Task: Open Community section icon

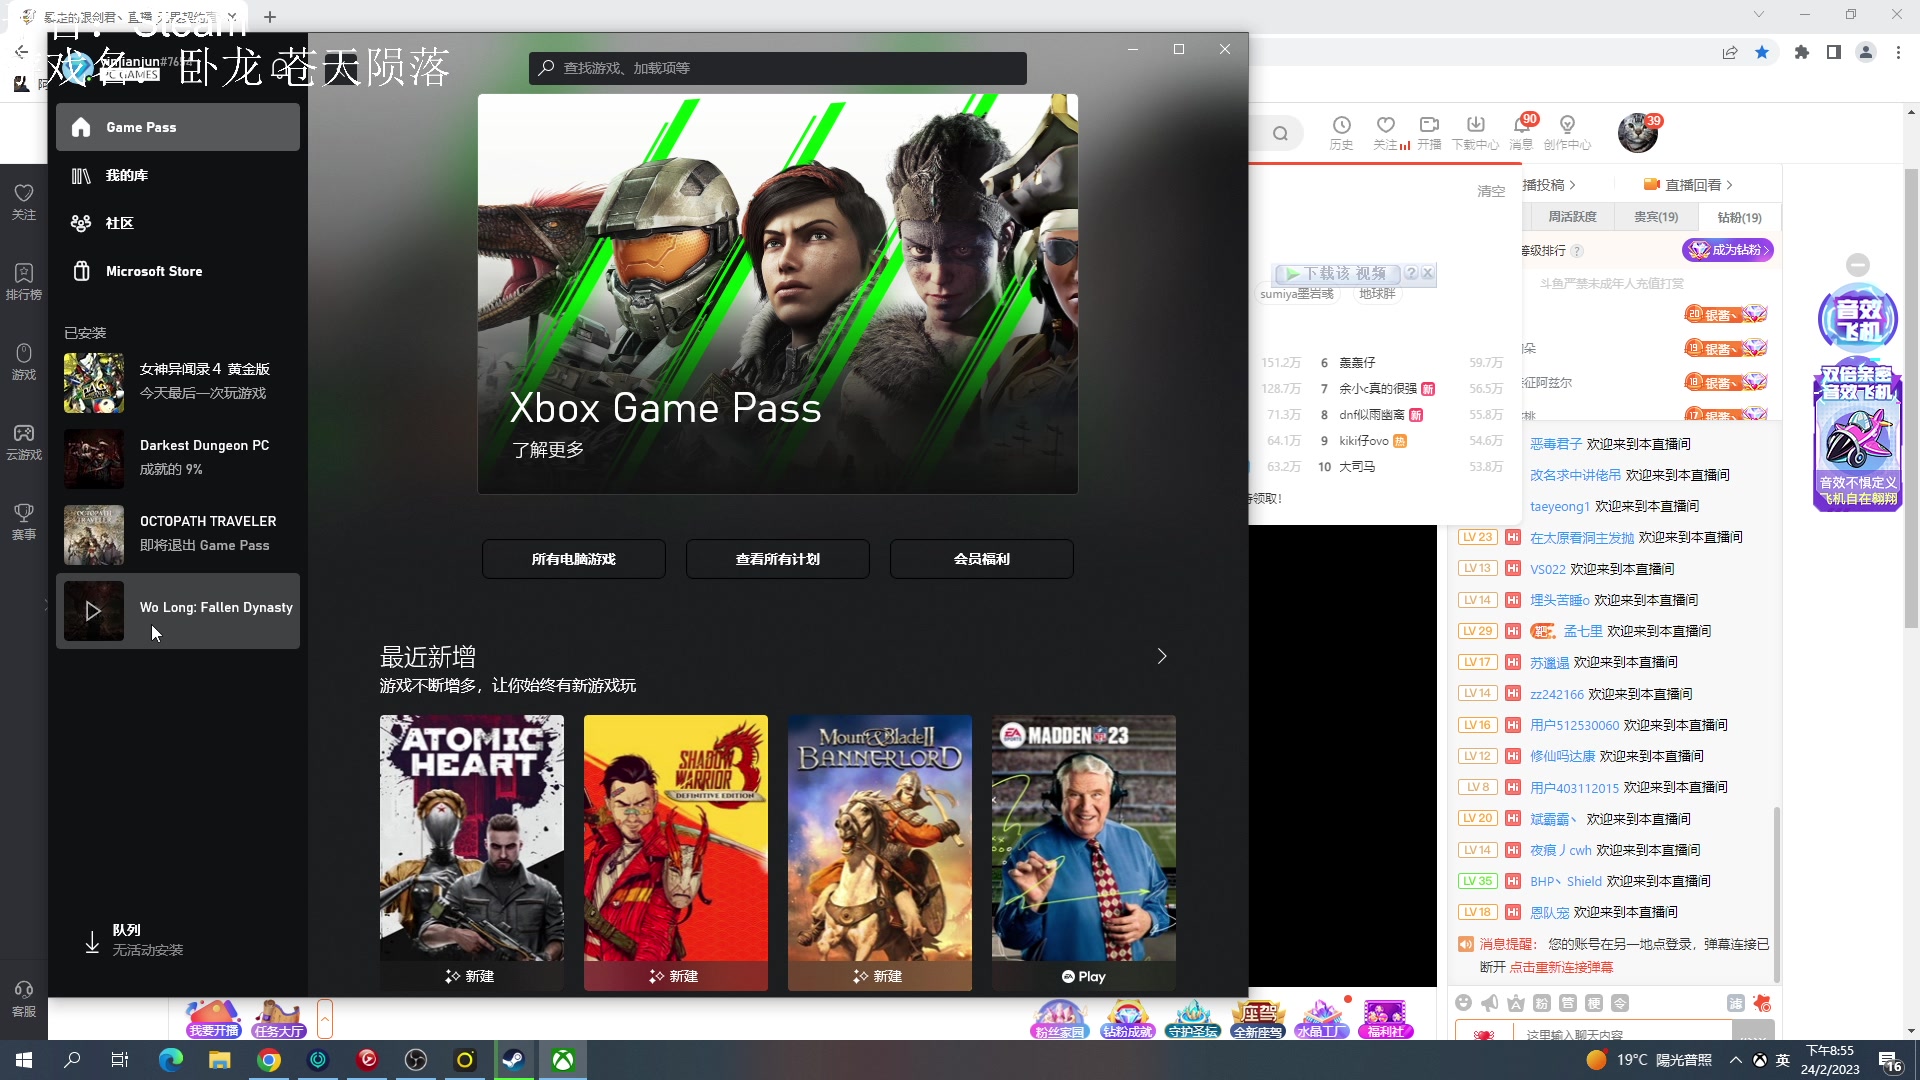Action: coord(81,223)
